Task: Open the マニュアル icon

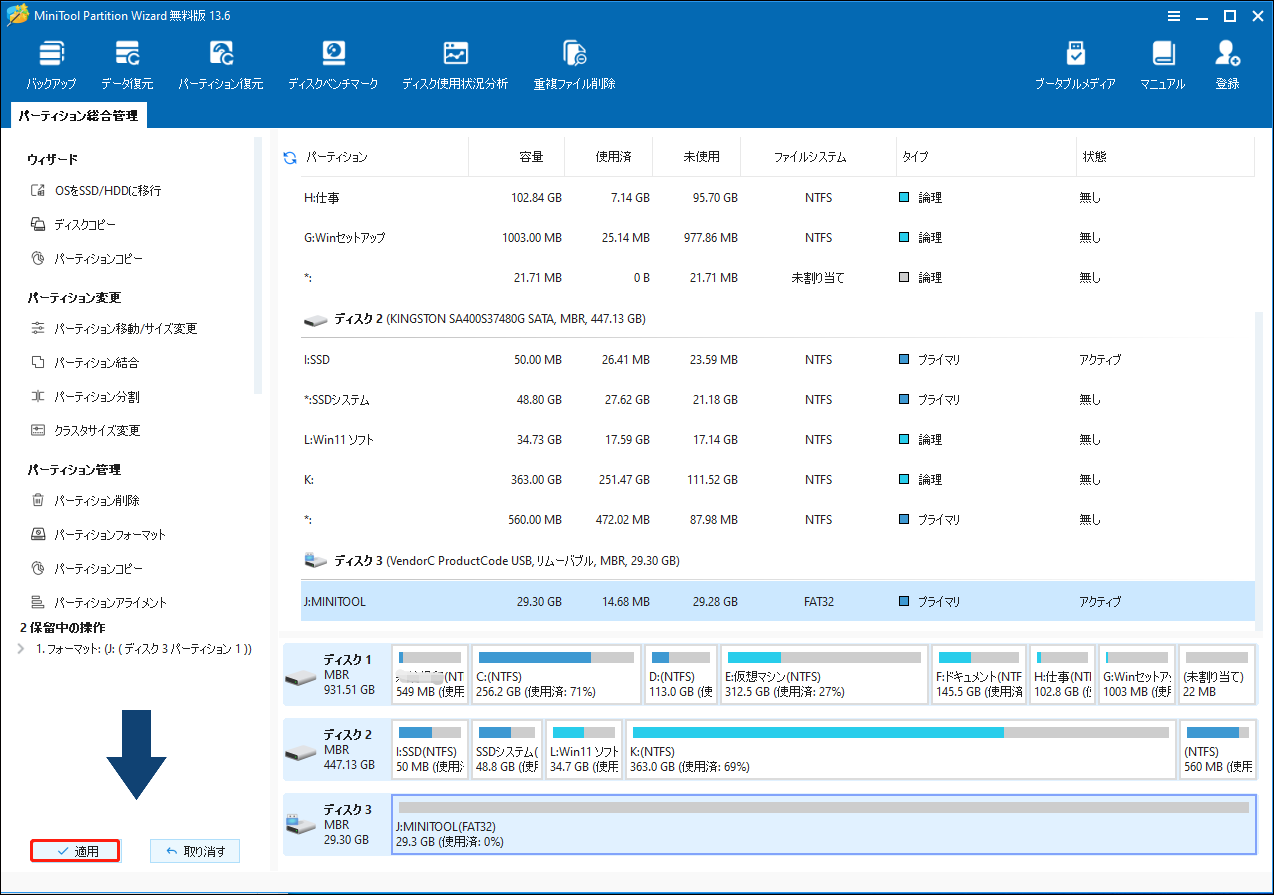Action: coord(1162,65)
